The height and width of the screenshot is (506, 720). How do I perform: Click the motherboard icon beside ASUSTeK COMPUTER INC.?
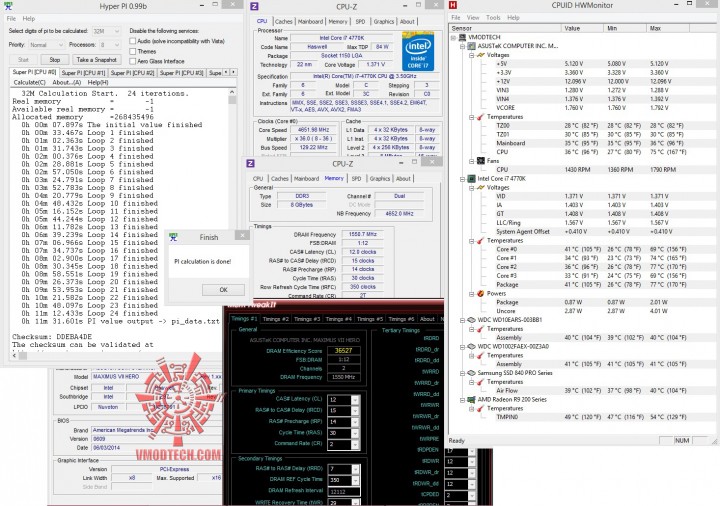click(x=472, y=46)
